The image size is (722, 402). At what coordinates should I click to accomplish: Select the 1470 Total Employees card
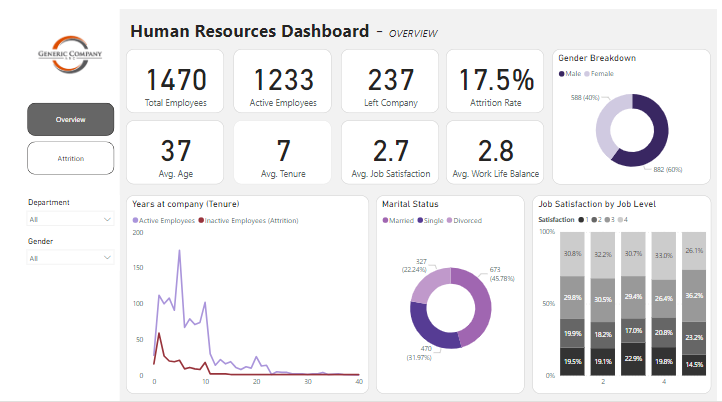point(175,81)
